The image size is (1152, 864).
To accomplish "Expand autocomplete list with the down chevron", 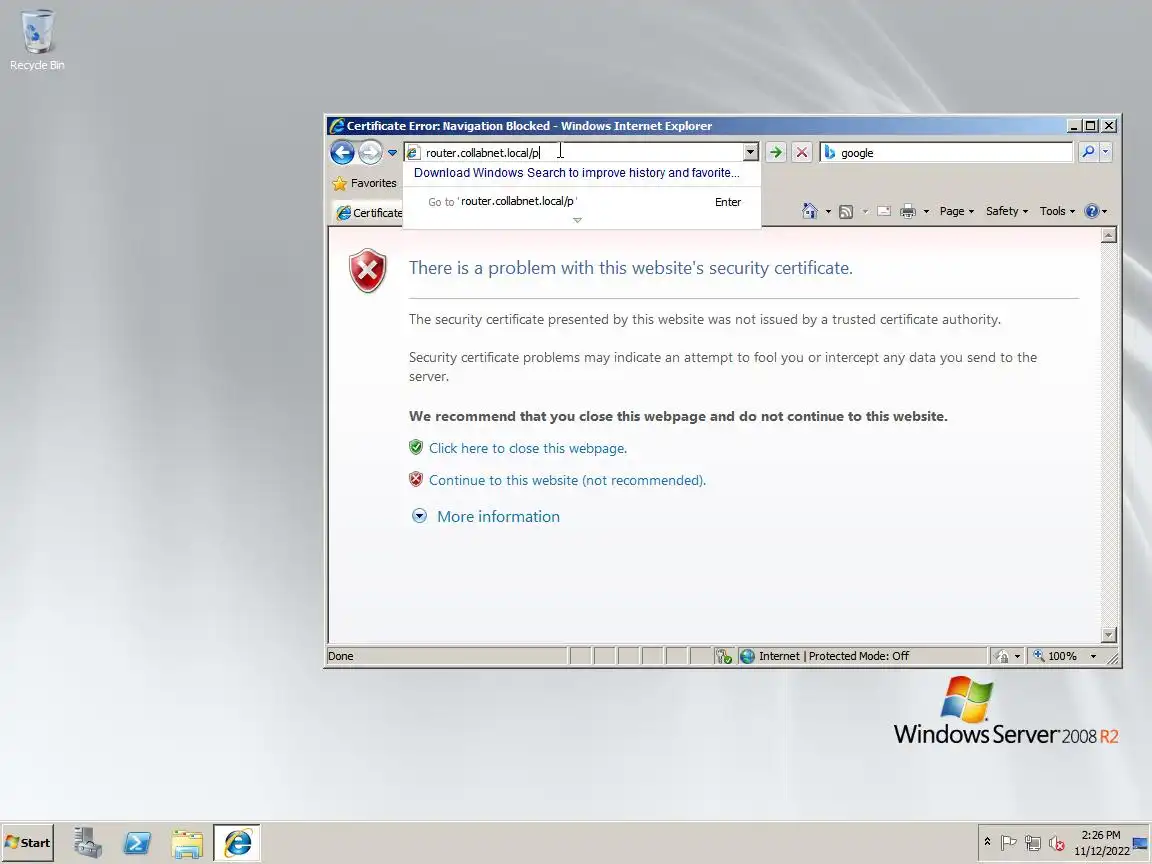I will click(577, 220).
